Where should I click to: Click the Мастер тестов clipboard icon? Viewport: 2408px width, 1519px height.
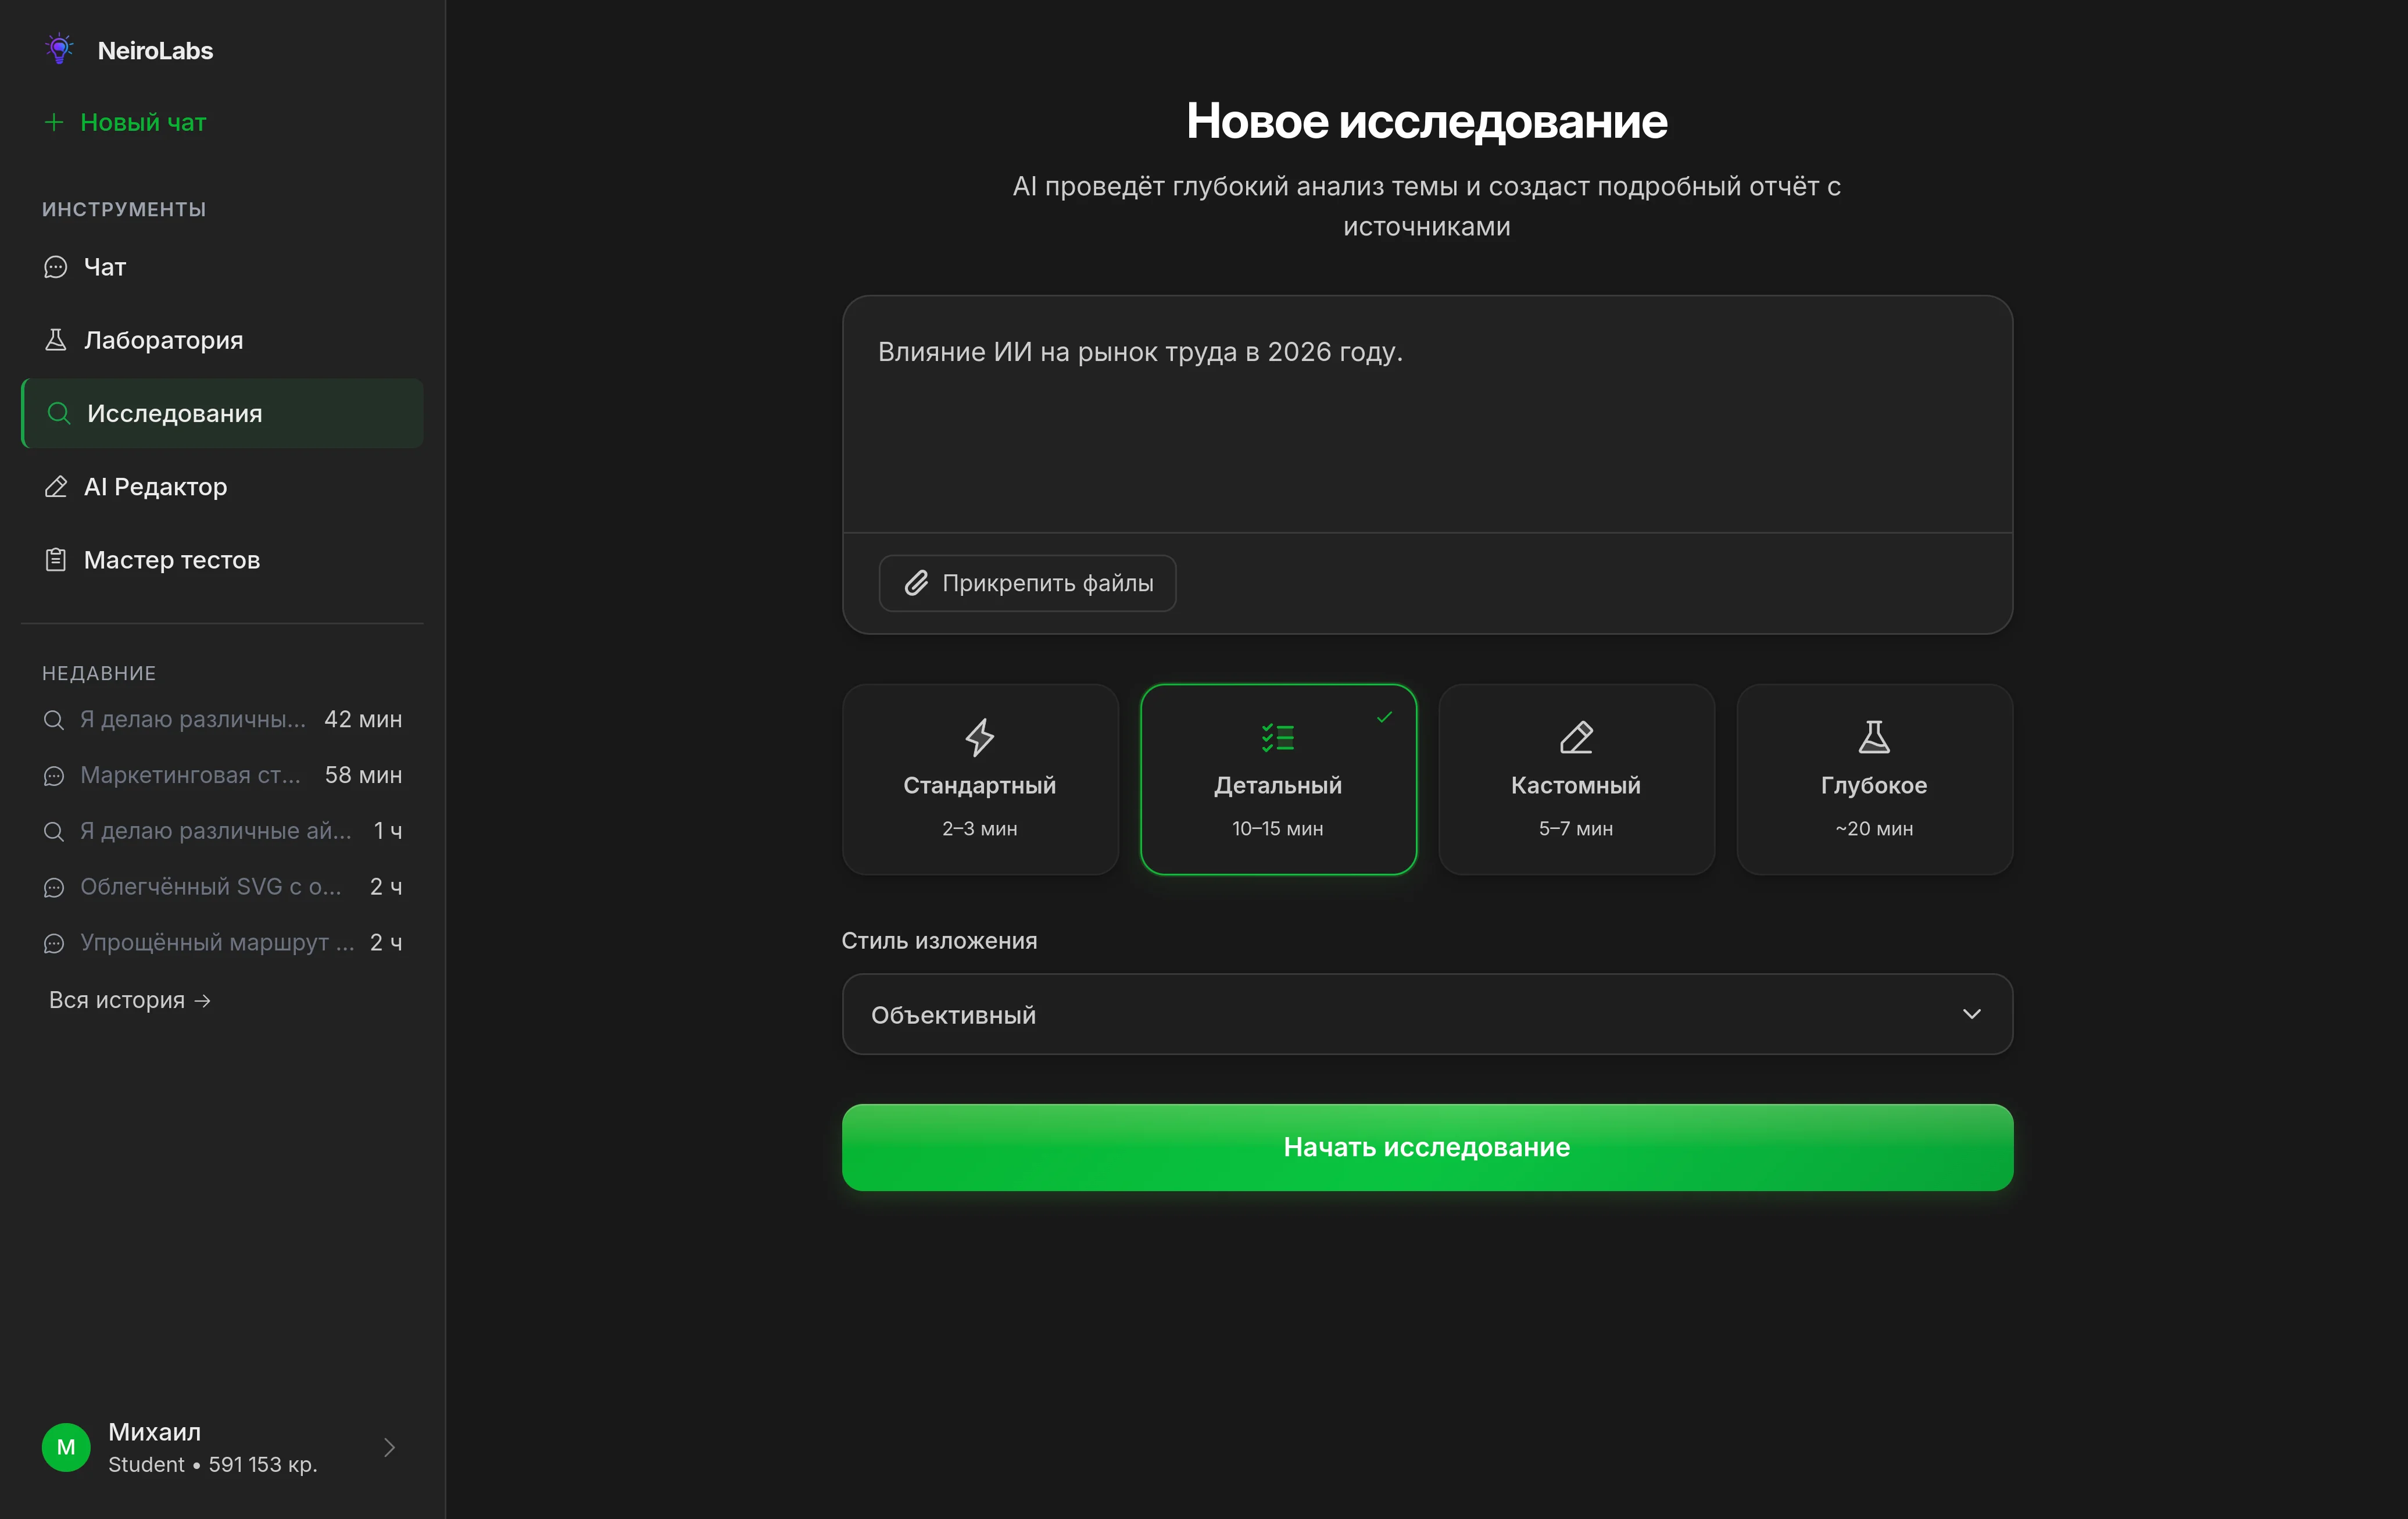click(x=56, y=560)
